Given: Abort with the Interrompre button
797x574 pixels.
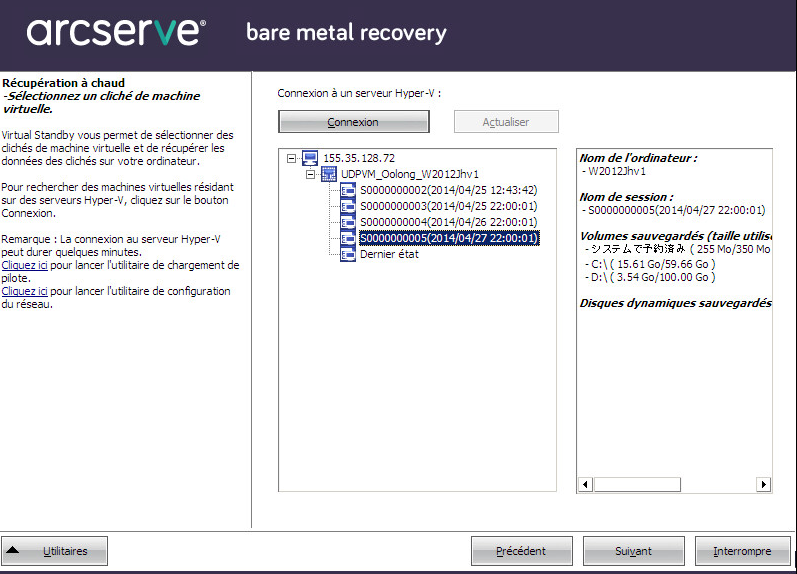Looking at the screenshot, I should pos(743,551).
